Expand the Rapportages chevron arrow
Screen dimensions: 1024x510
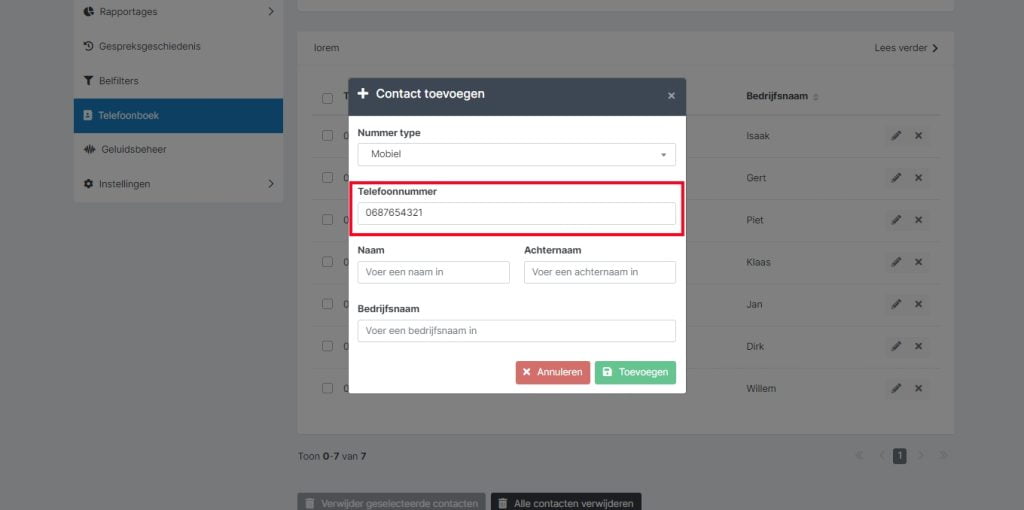click(x=271, y=12)
